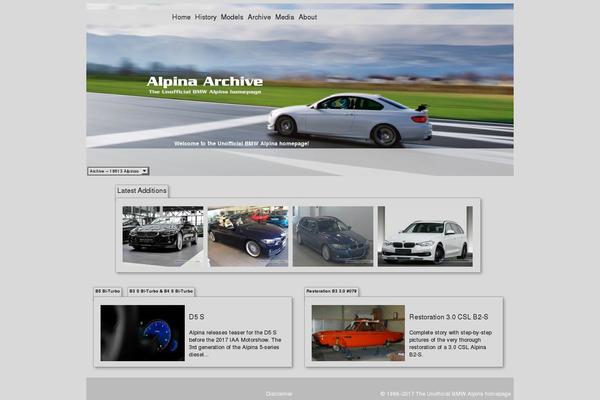600x400 pixels.
Task: View the orange CSL restoration photo
Action: tap(358, 333)
